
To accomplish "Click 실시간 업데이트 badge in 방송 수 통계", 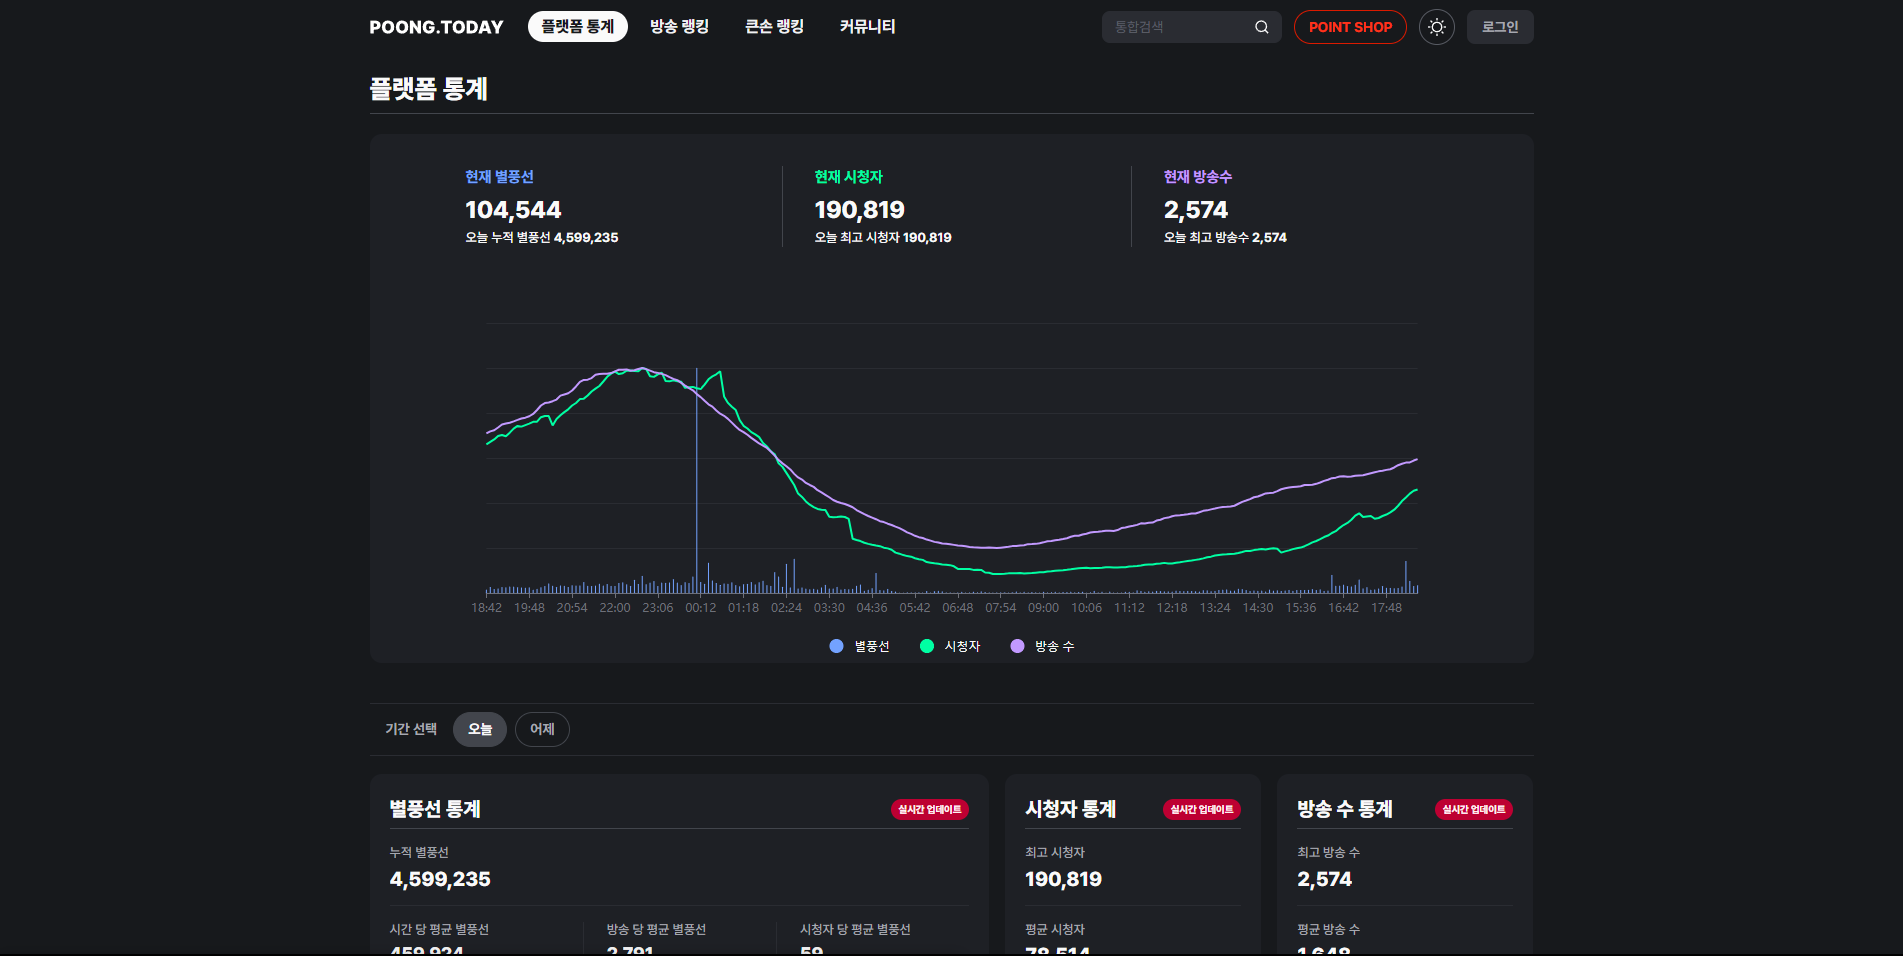I will [1473, 809].
